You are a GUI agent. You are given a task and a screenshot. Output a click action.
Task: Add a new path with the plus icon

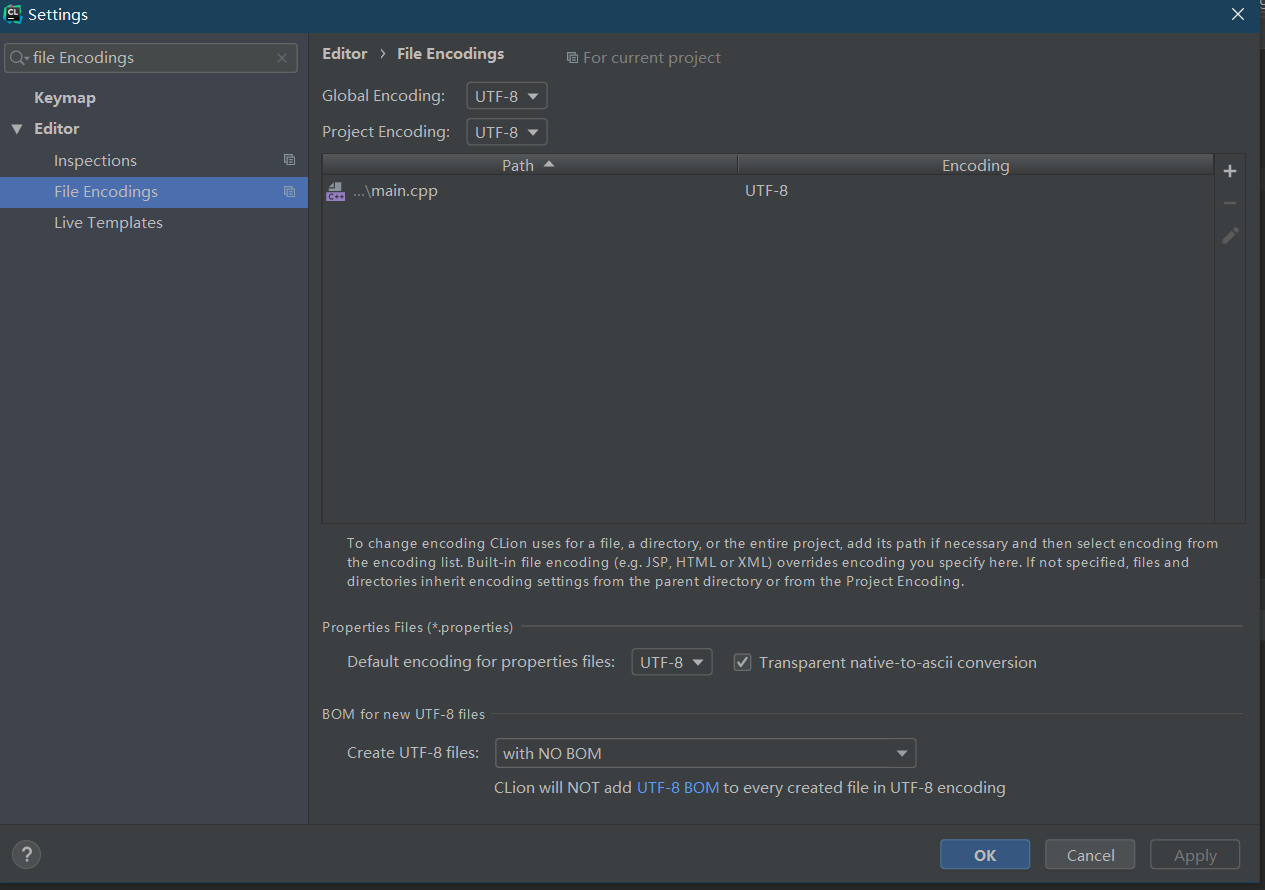click(1230, 171)
